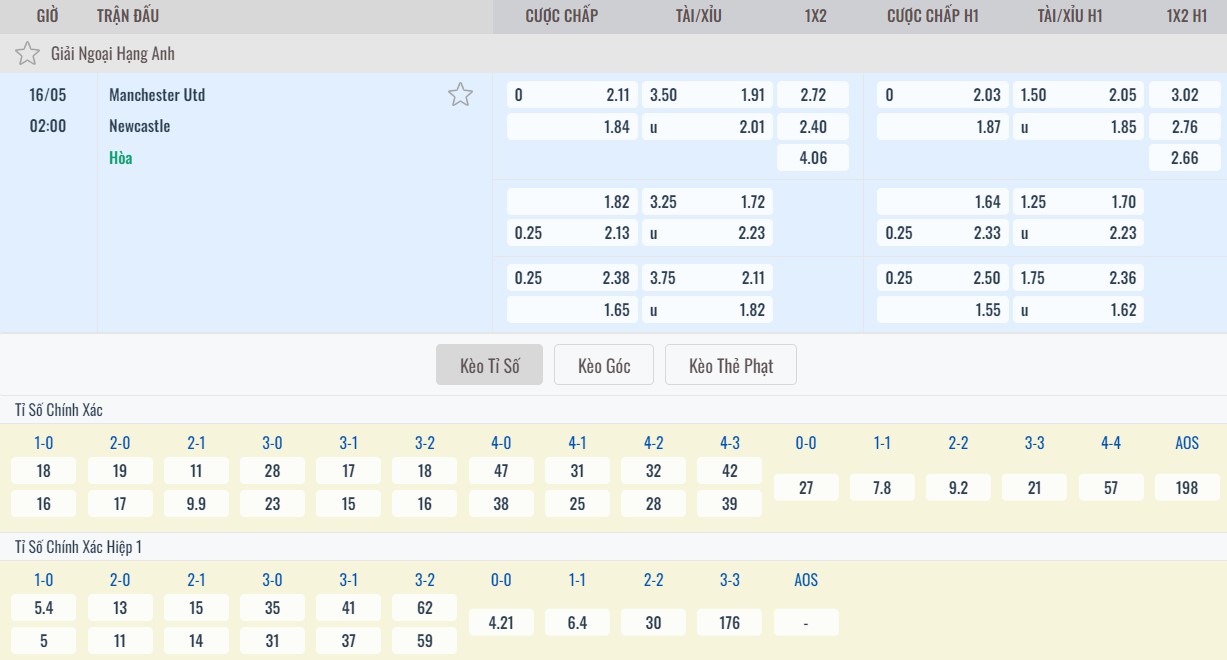Pick the full-time draw odds 4.06

(x=813, y=158)
